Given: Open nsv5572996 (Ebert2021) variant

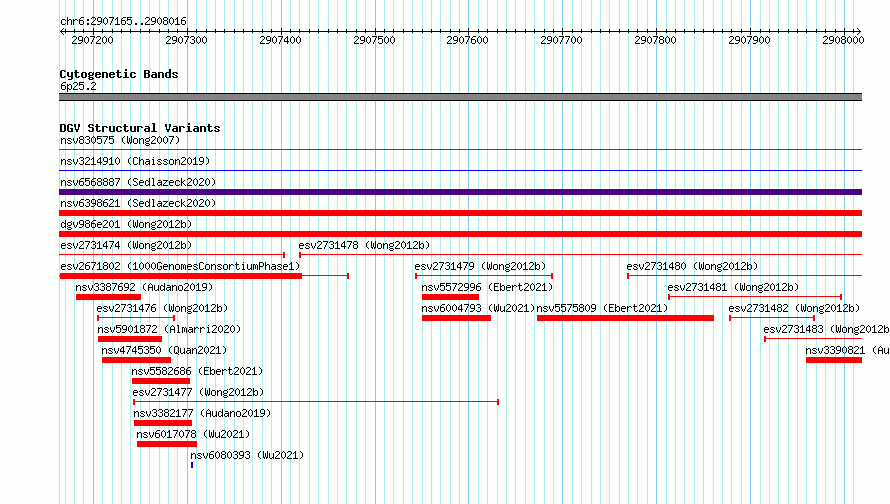Looking at the screenshot, I should (487, 287).
